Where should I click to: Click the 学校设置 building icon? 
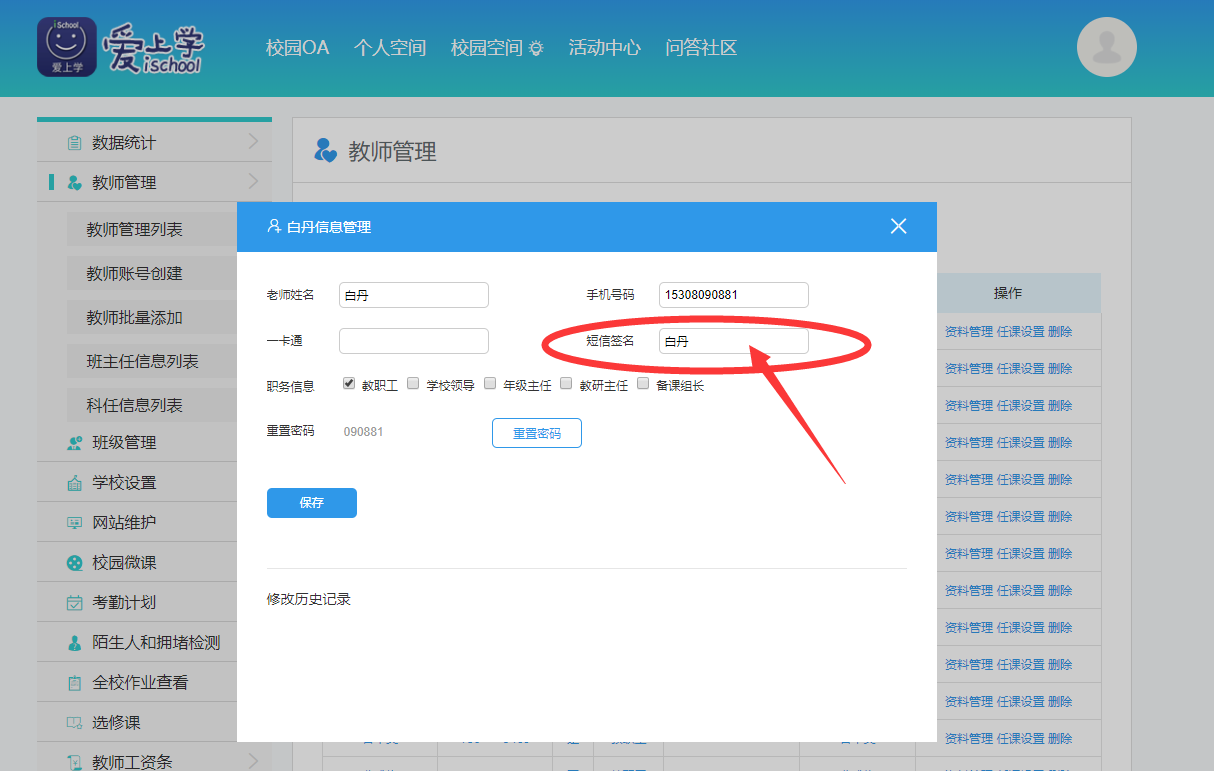coord(74,483)
